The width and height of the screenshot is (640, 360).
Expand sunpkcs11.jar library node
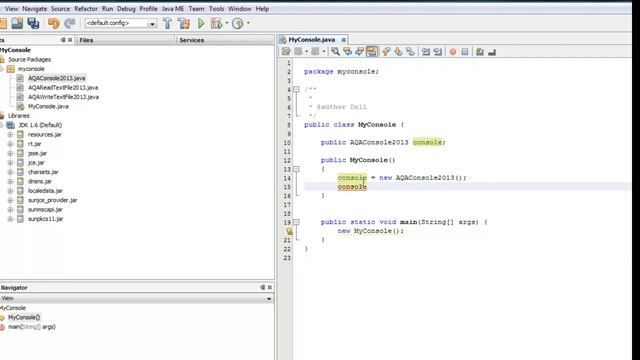pyautogui.click(x=10, y=219)
